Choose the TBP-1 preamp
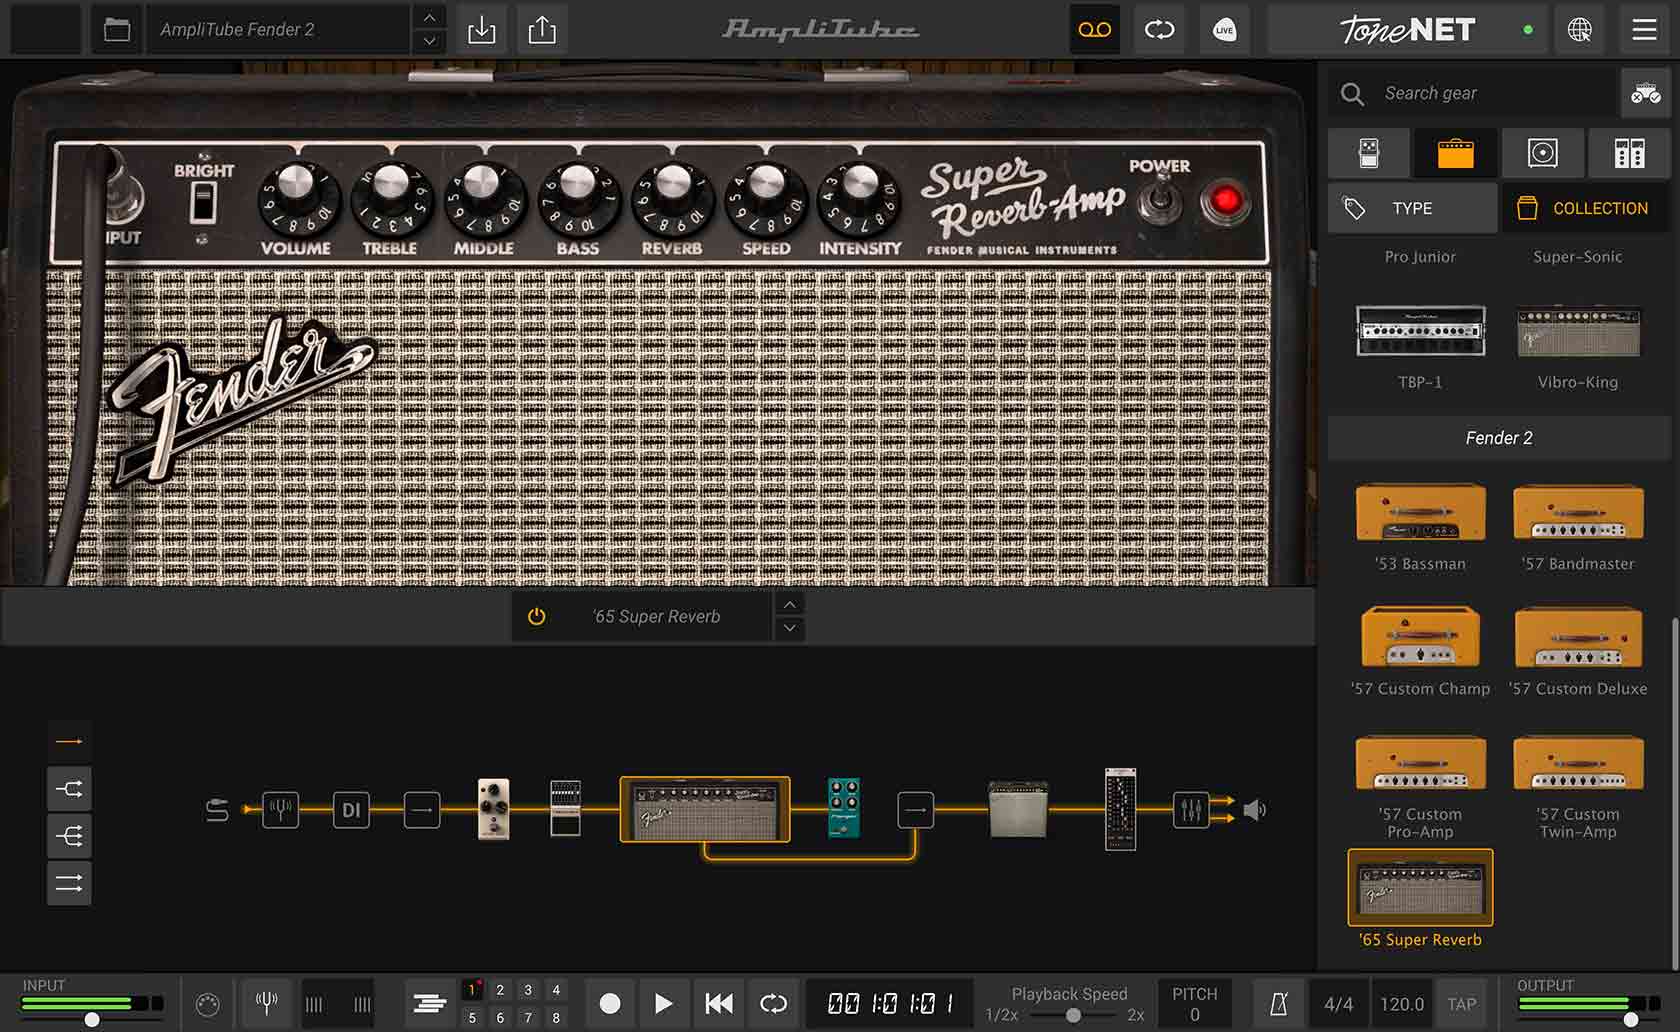Viewport: 1680px width, 1032px height. (x=1420, y=348)
